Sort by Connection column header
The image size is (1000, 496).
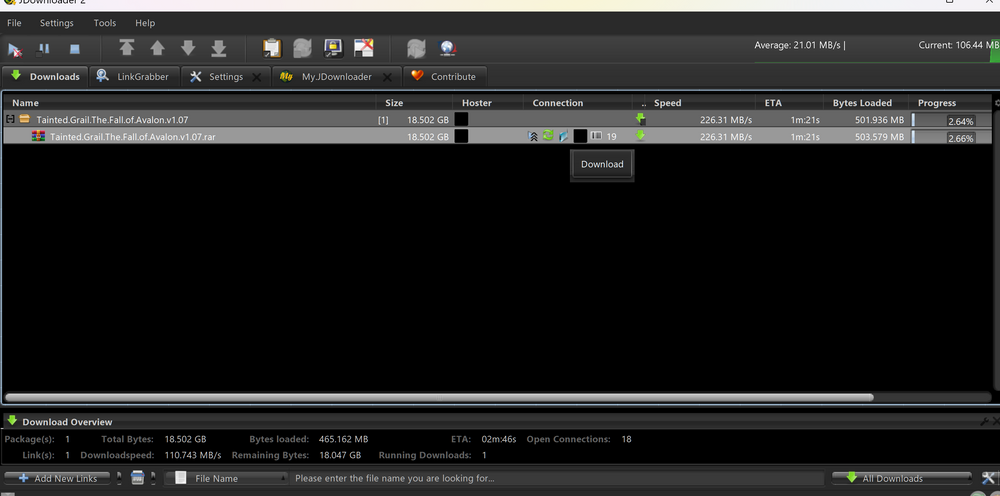577,103
